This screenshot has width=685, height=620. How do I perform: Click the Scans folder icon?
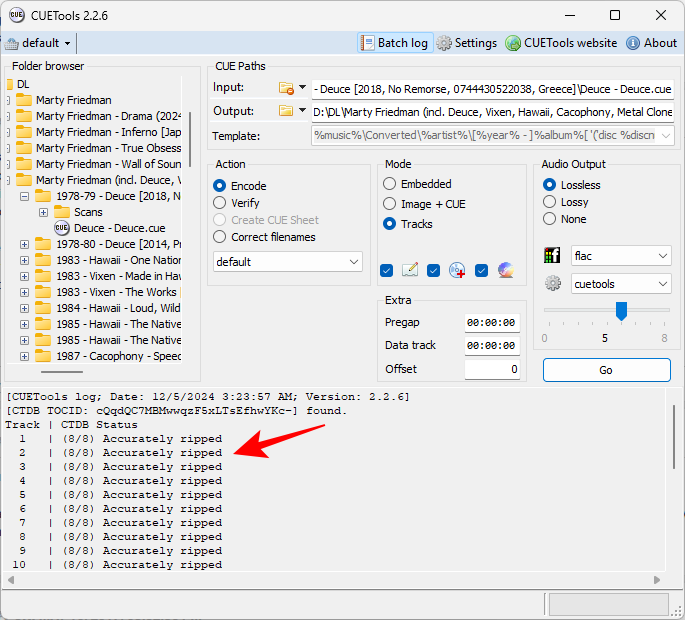coord(62,212)
